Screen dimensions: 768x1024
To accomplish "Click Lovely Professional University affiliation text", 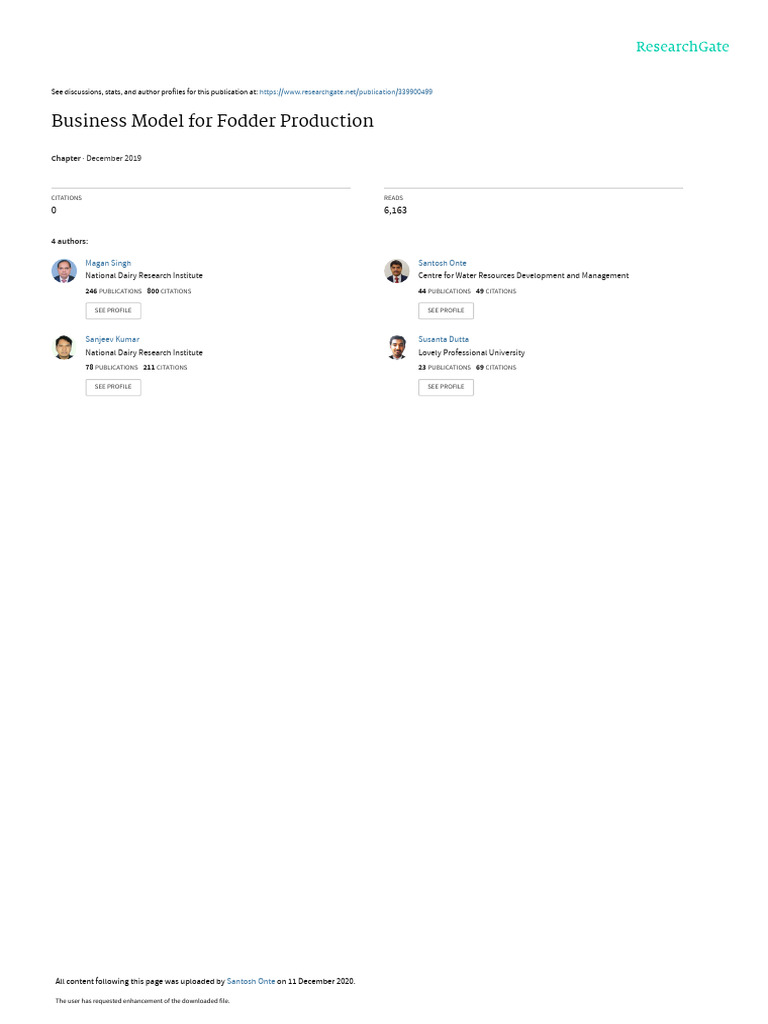I will tap(472, 353).
